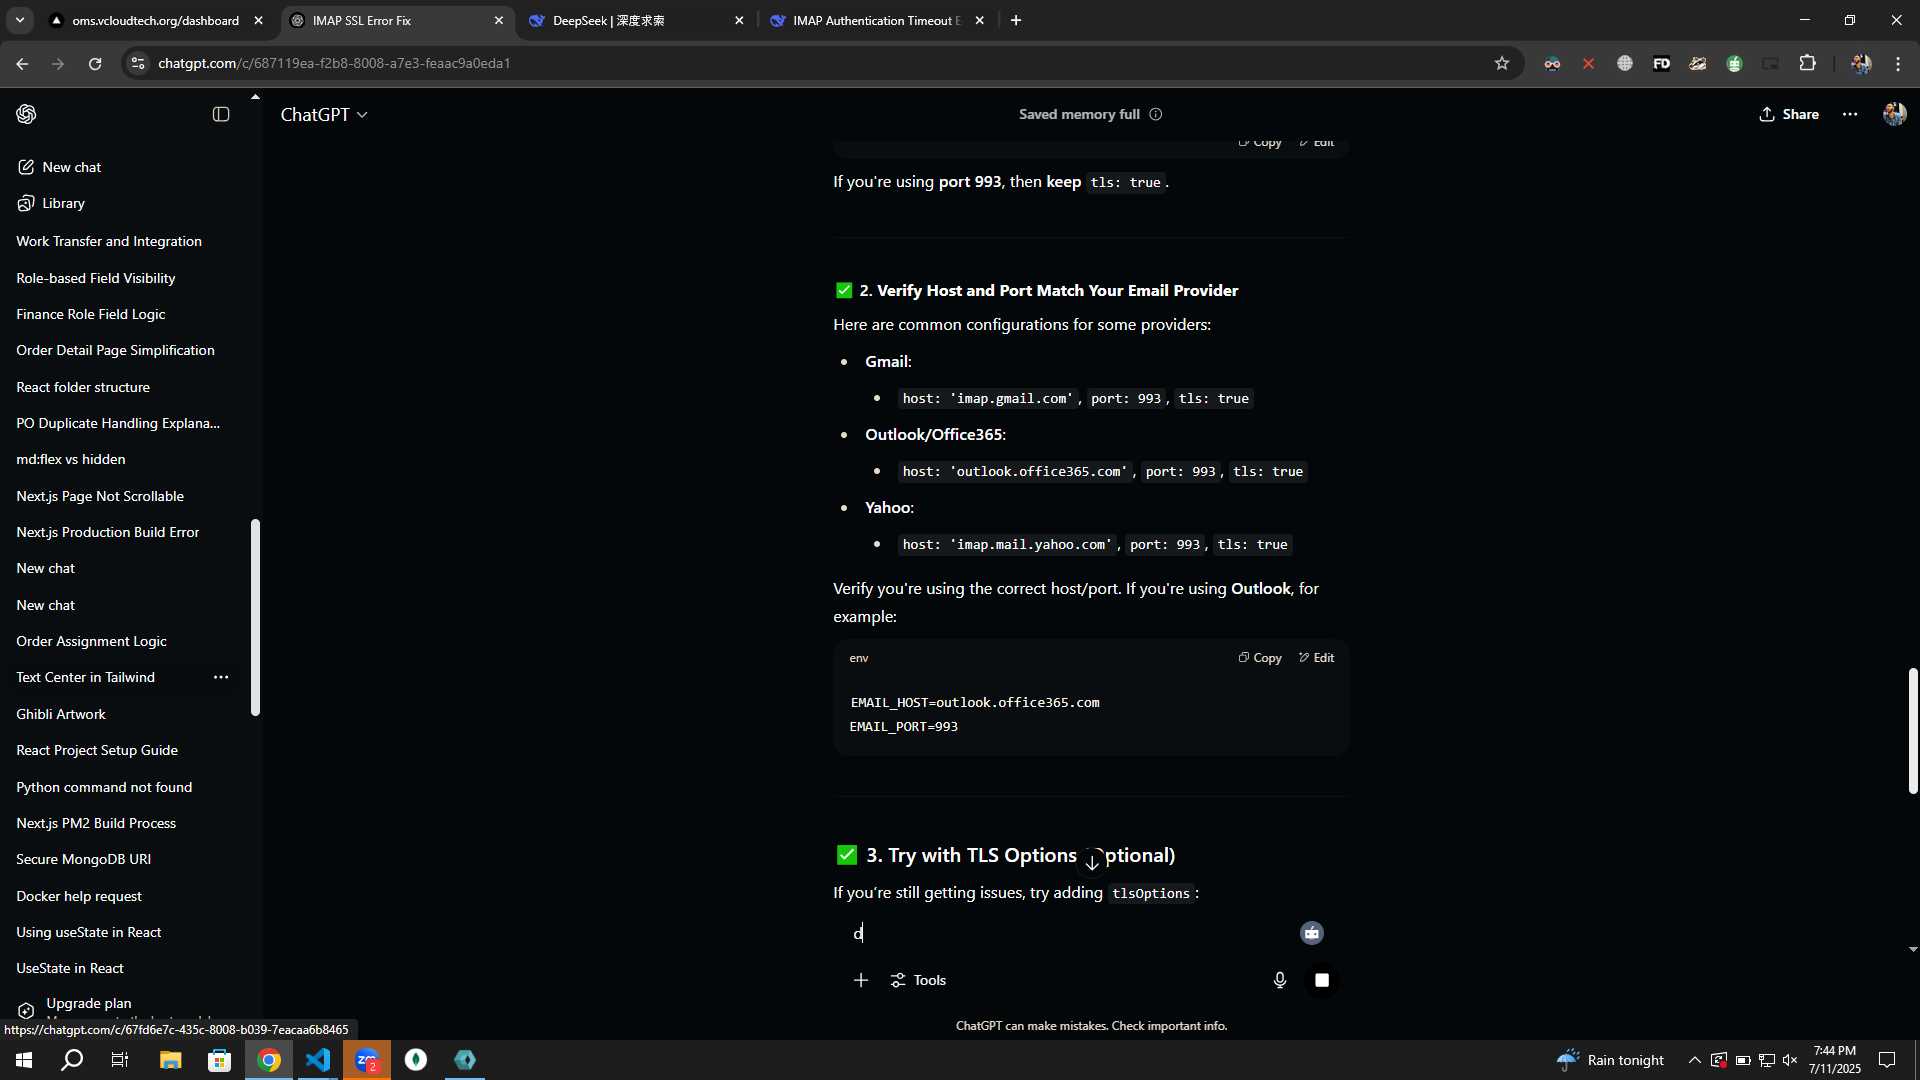Close the DeepSeek tab

tap(739, 20)
